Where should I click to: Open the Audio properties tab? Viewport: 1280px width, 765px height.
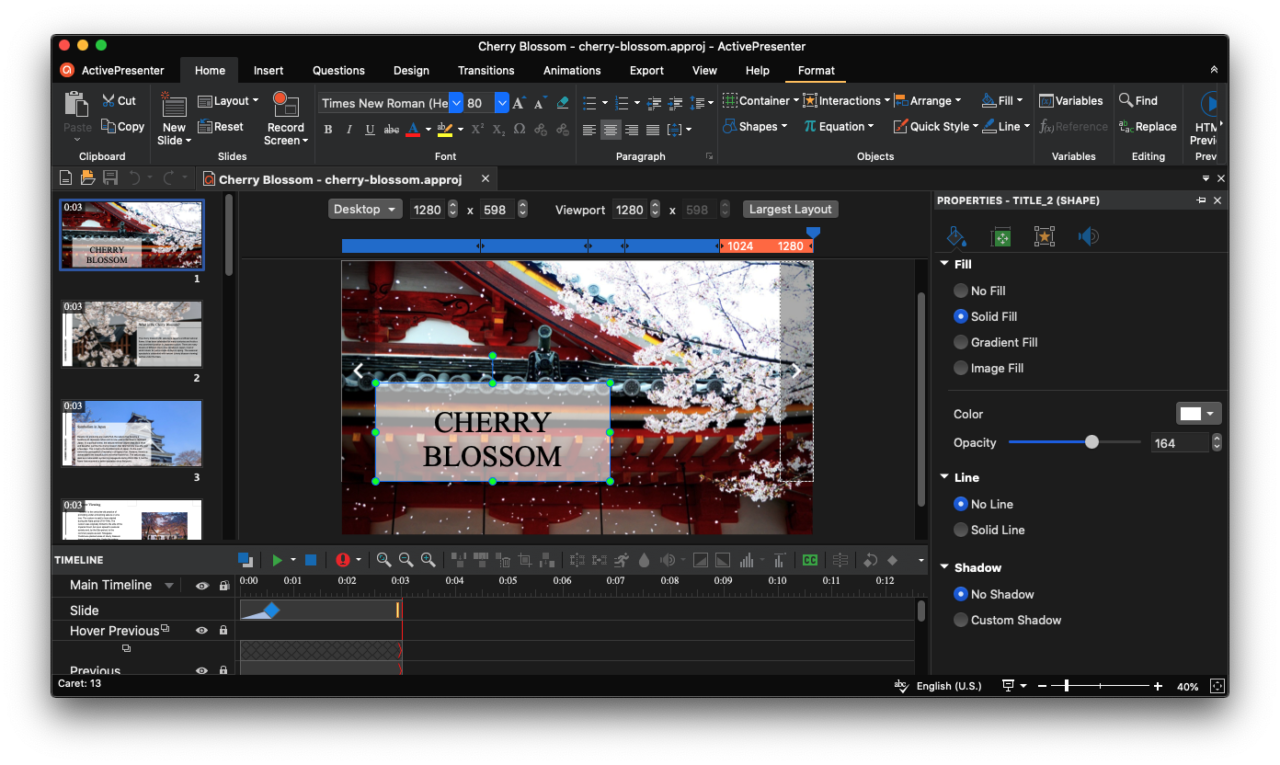tap(1089, 236)
